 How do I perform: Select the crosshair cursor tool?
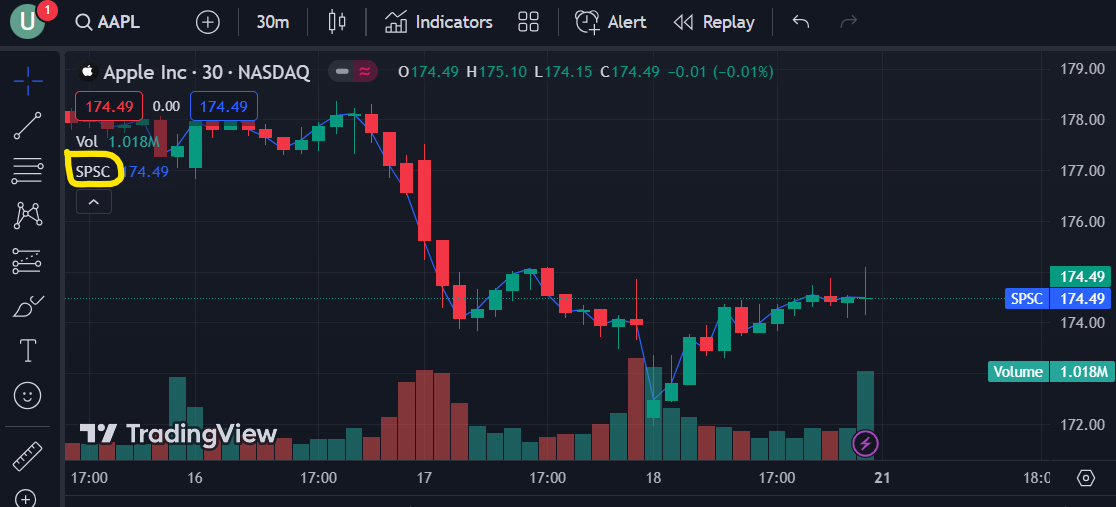pos(28,80)
